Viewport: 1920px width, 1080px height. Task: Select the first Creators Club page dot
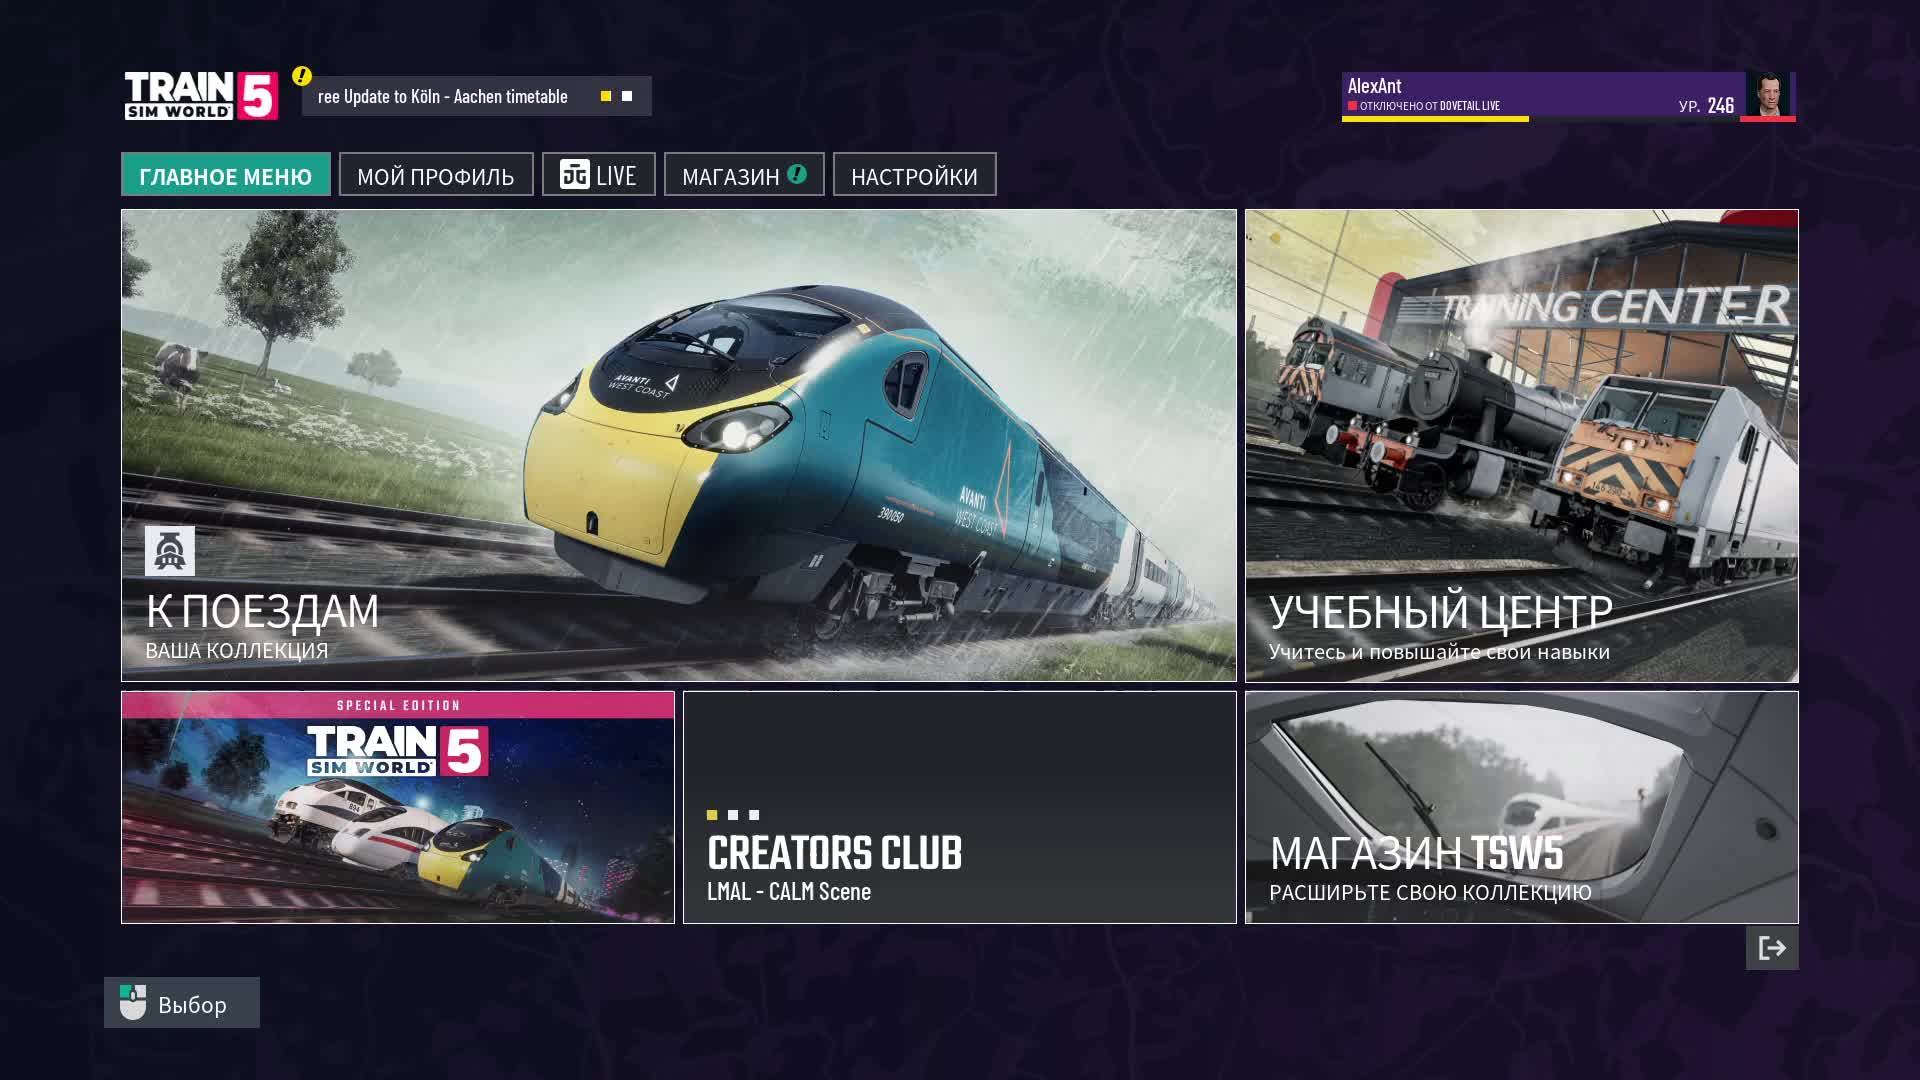point(712,815)
